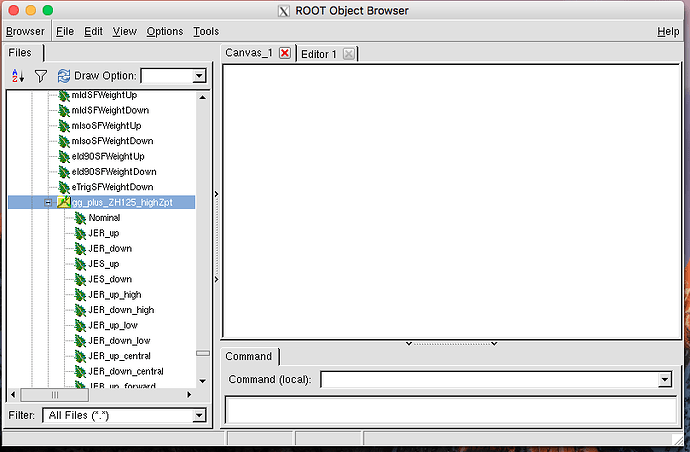The width and height of the screenshot is (690, 452).
Task: Click the leaf icon beside JER_up_low
Action: click(x=81, y=326)
